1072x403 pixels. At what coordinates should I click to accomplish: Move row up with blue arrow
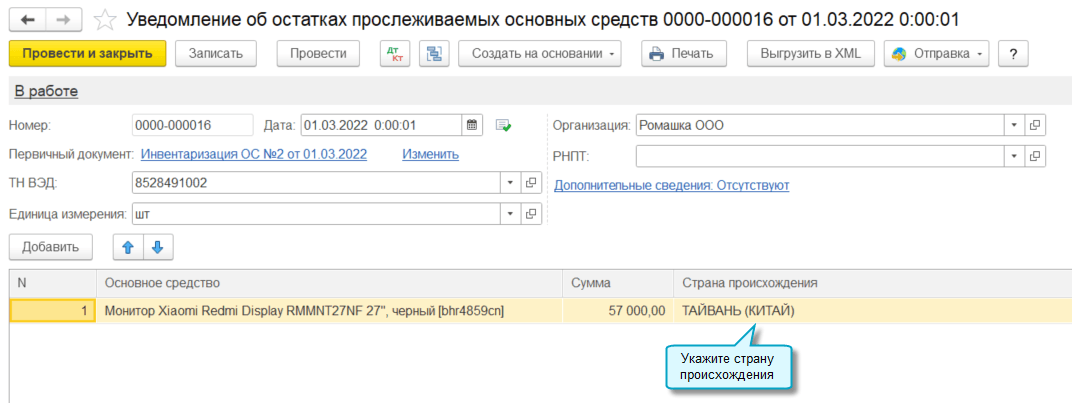pos(127,247)
